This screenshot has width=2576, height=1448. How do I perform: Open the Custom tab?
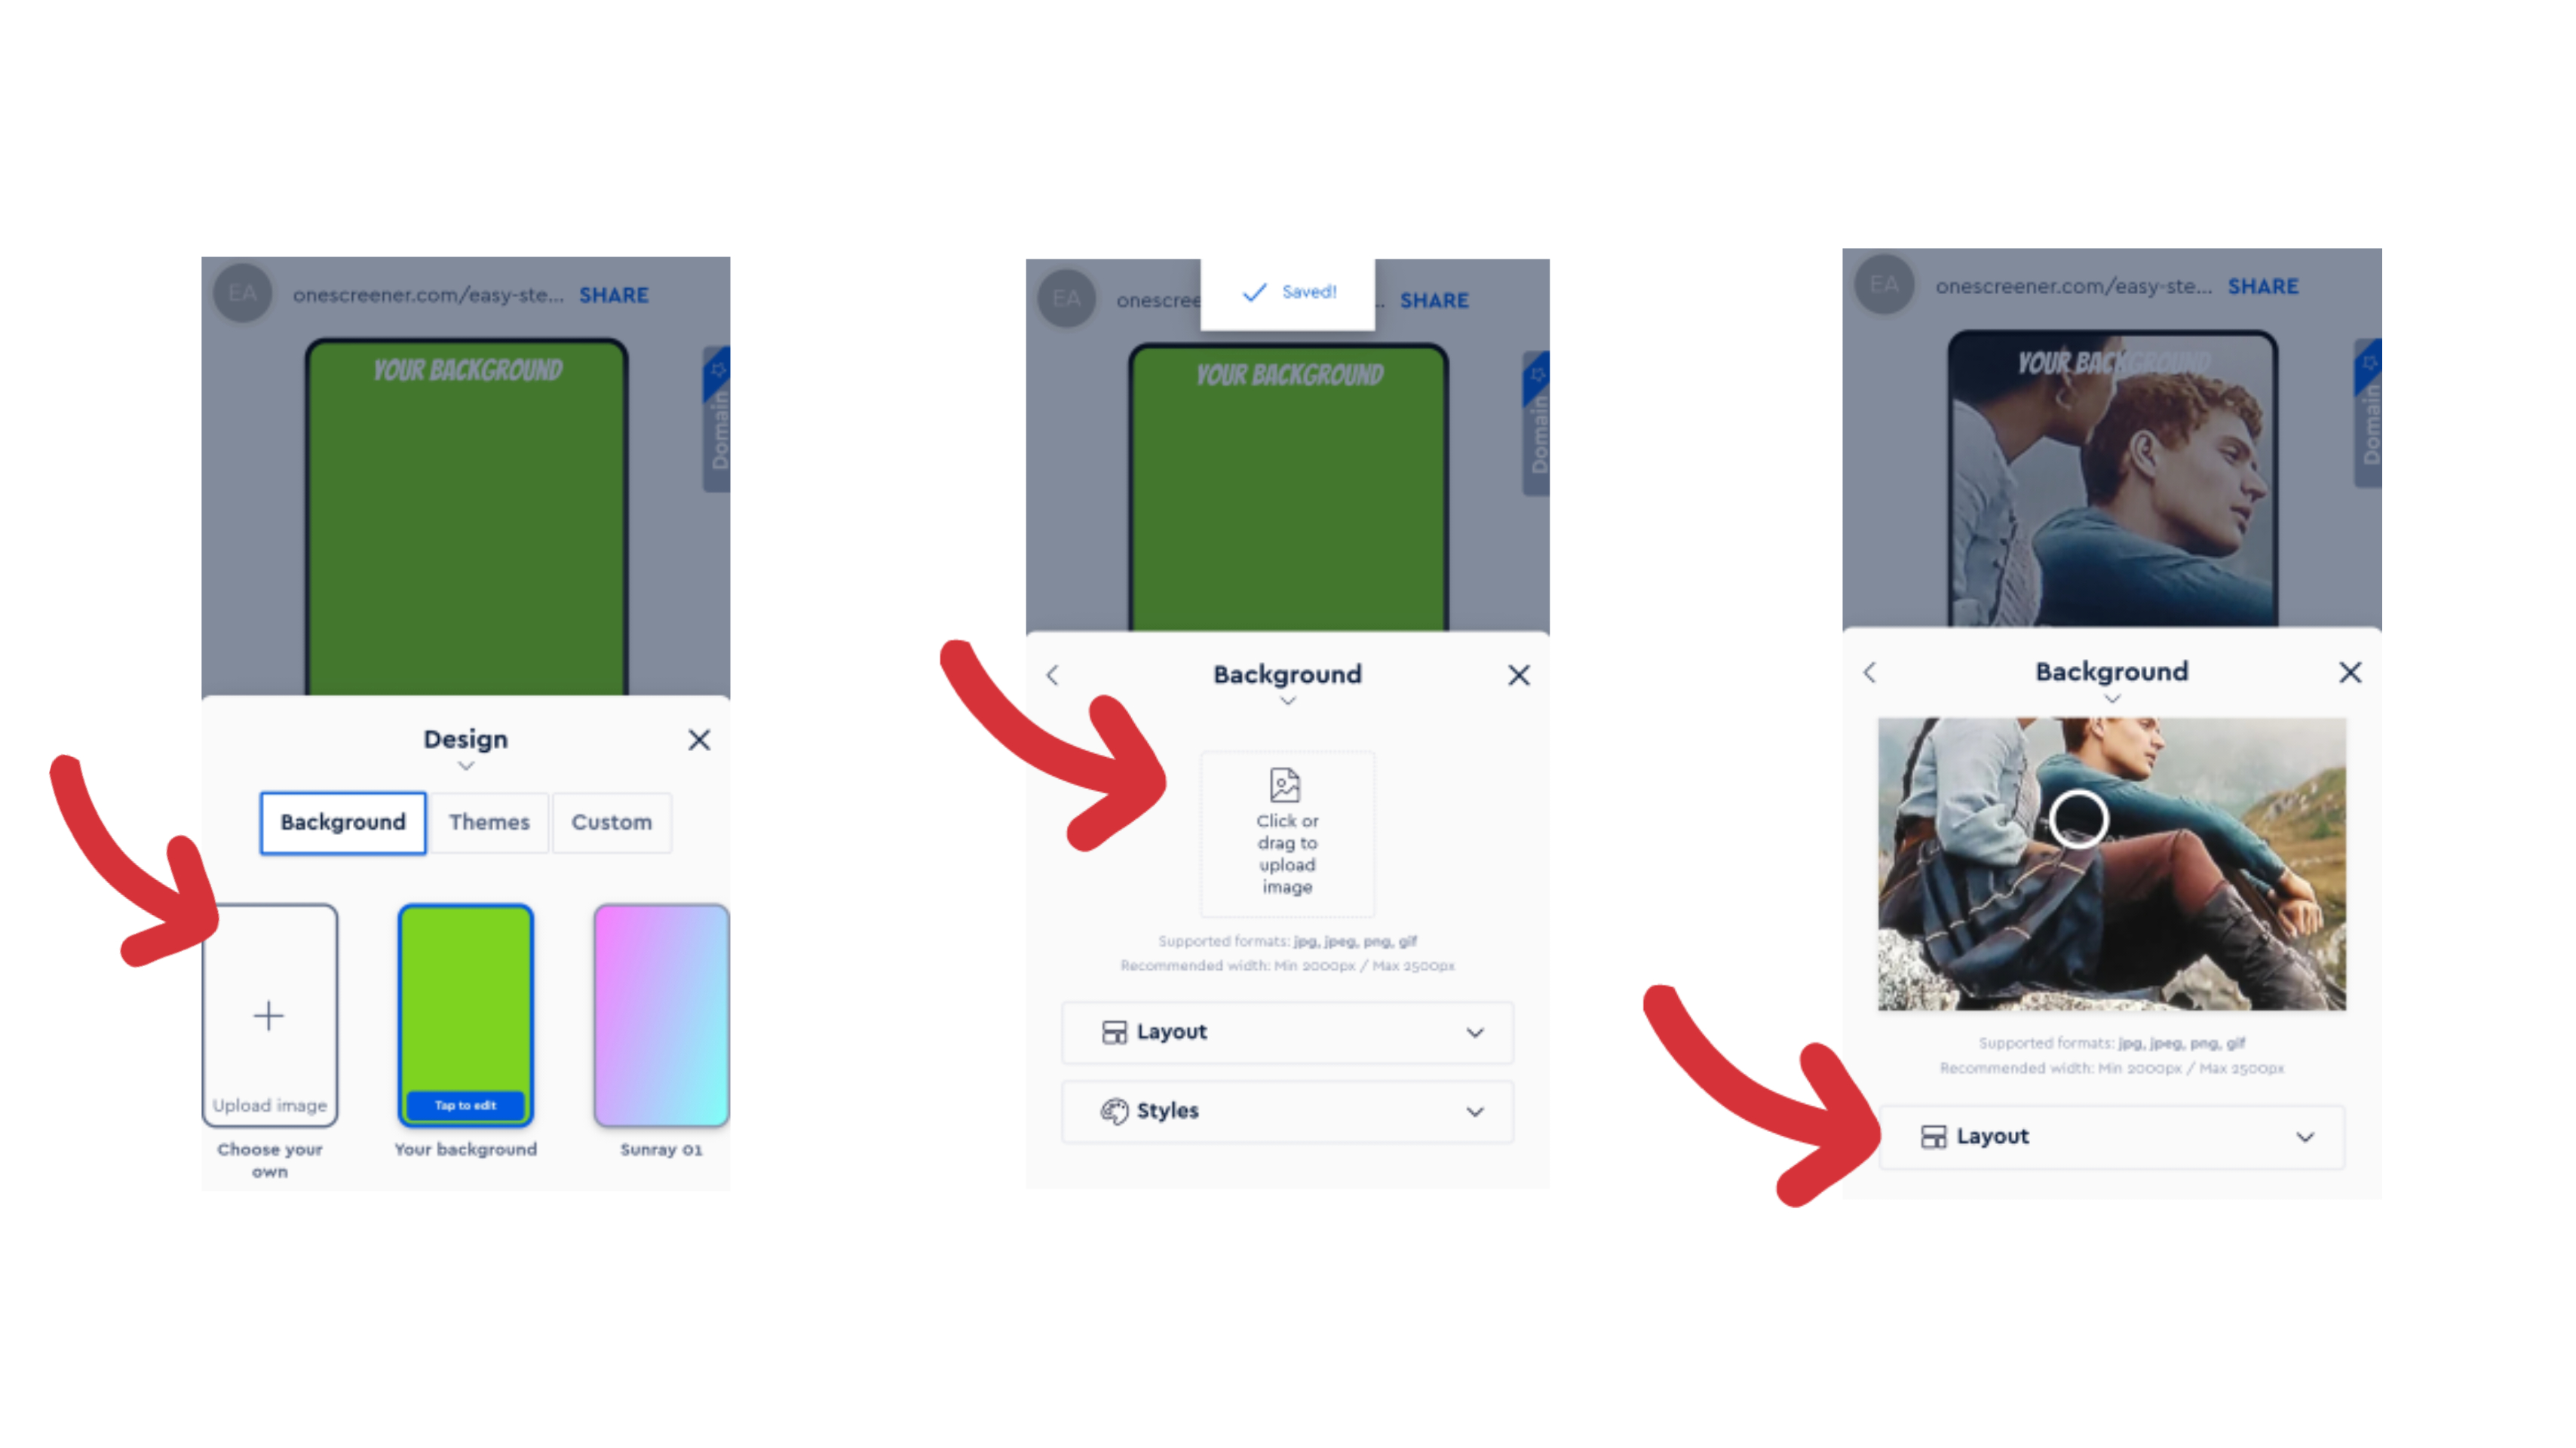coord(611,822)
